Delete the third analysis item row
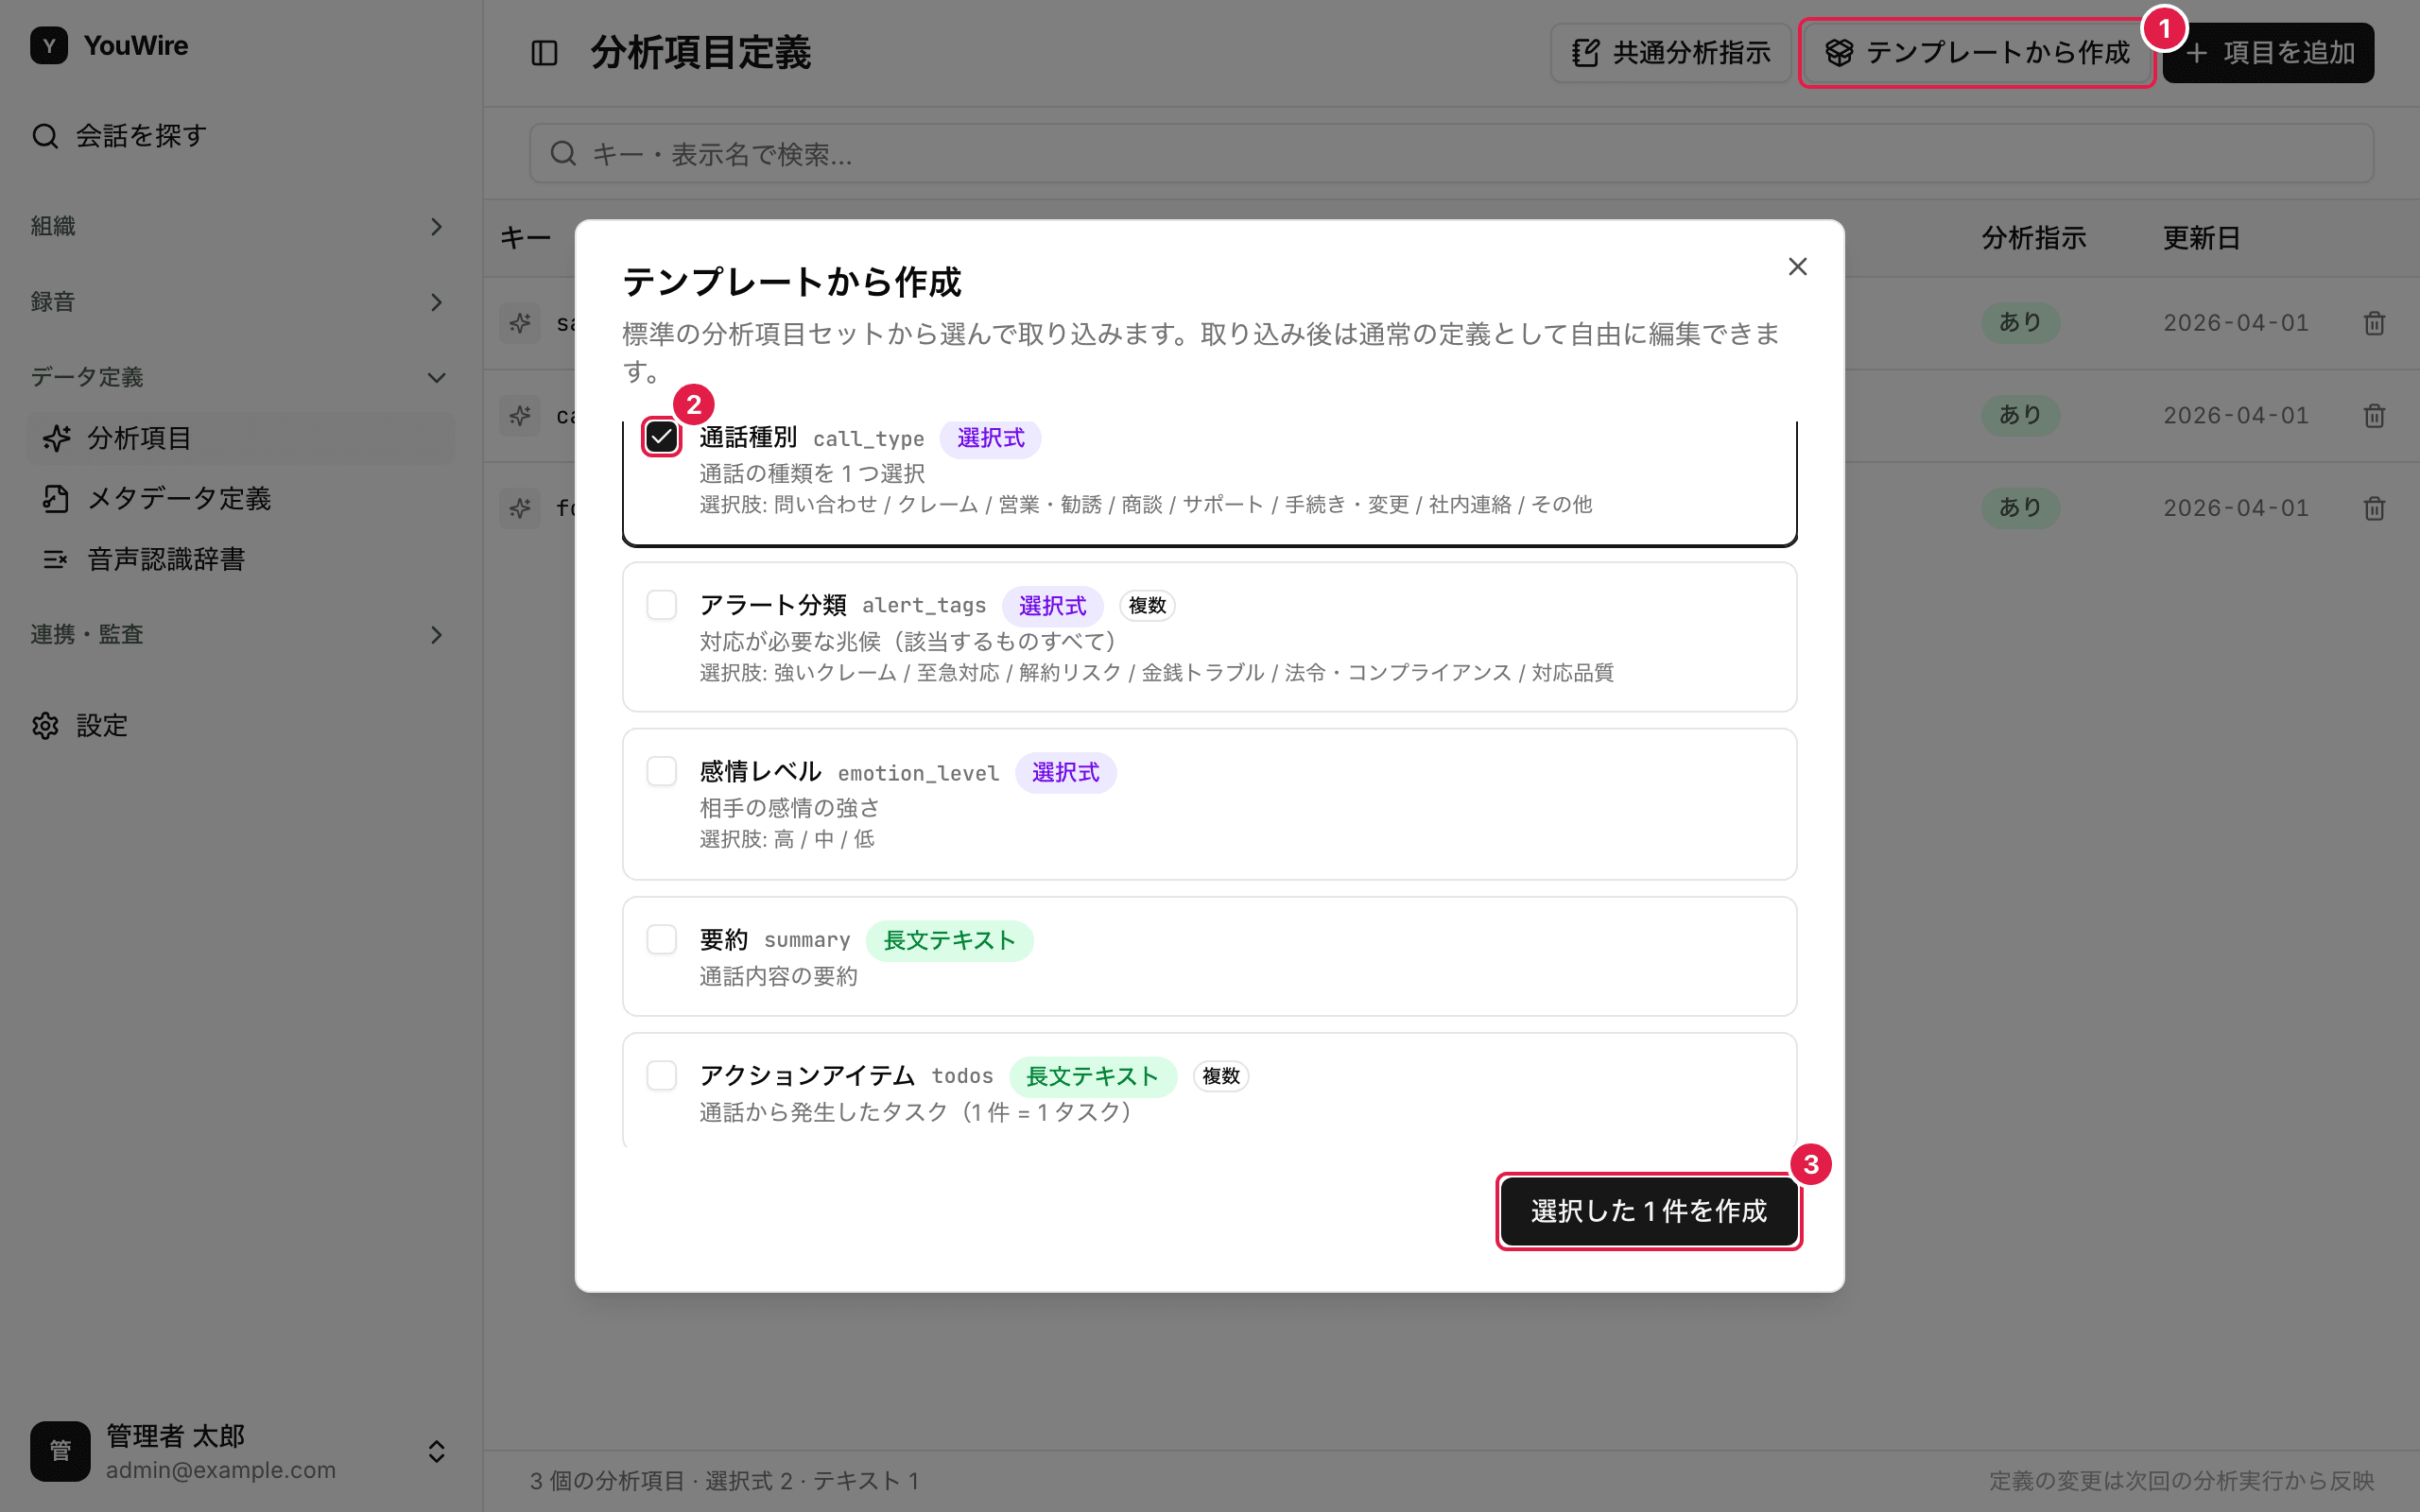The height and width of the screenshot is (1512, 2420). coord(2374,508)
